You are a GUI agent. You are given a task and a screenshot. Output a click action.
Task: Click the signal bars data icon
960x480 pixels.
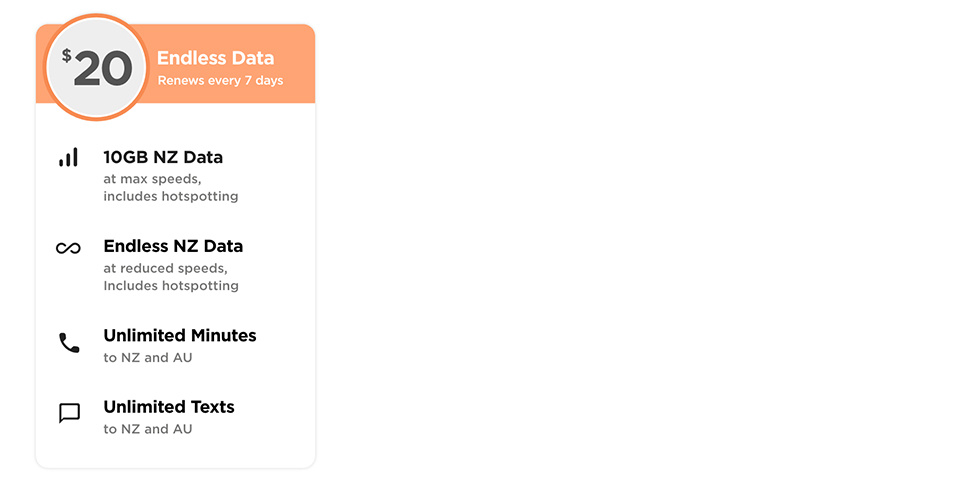click(69, 157)
